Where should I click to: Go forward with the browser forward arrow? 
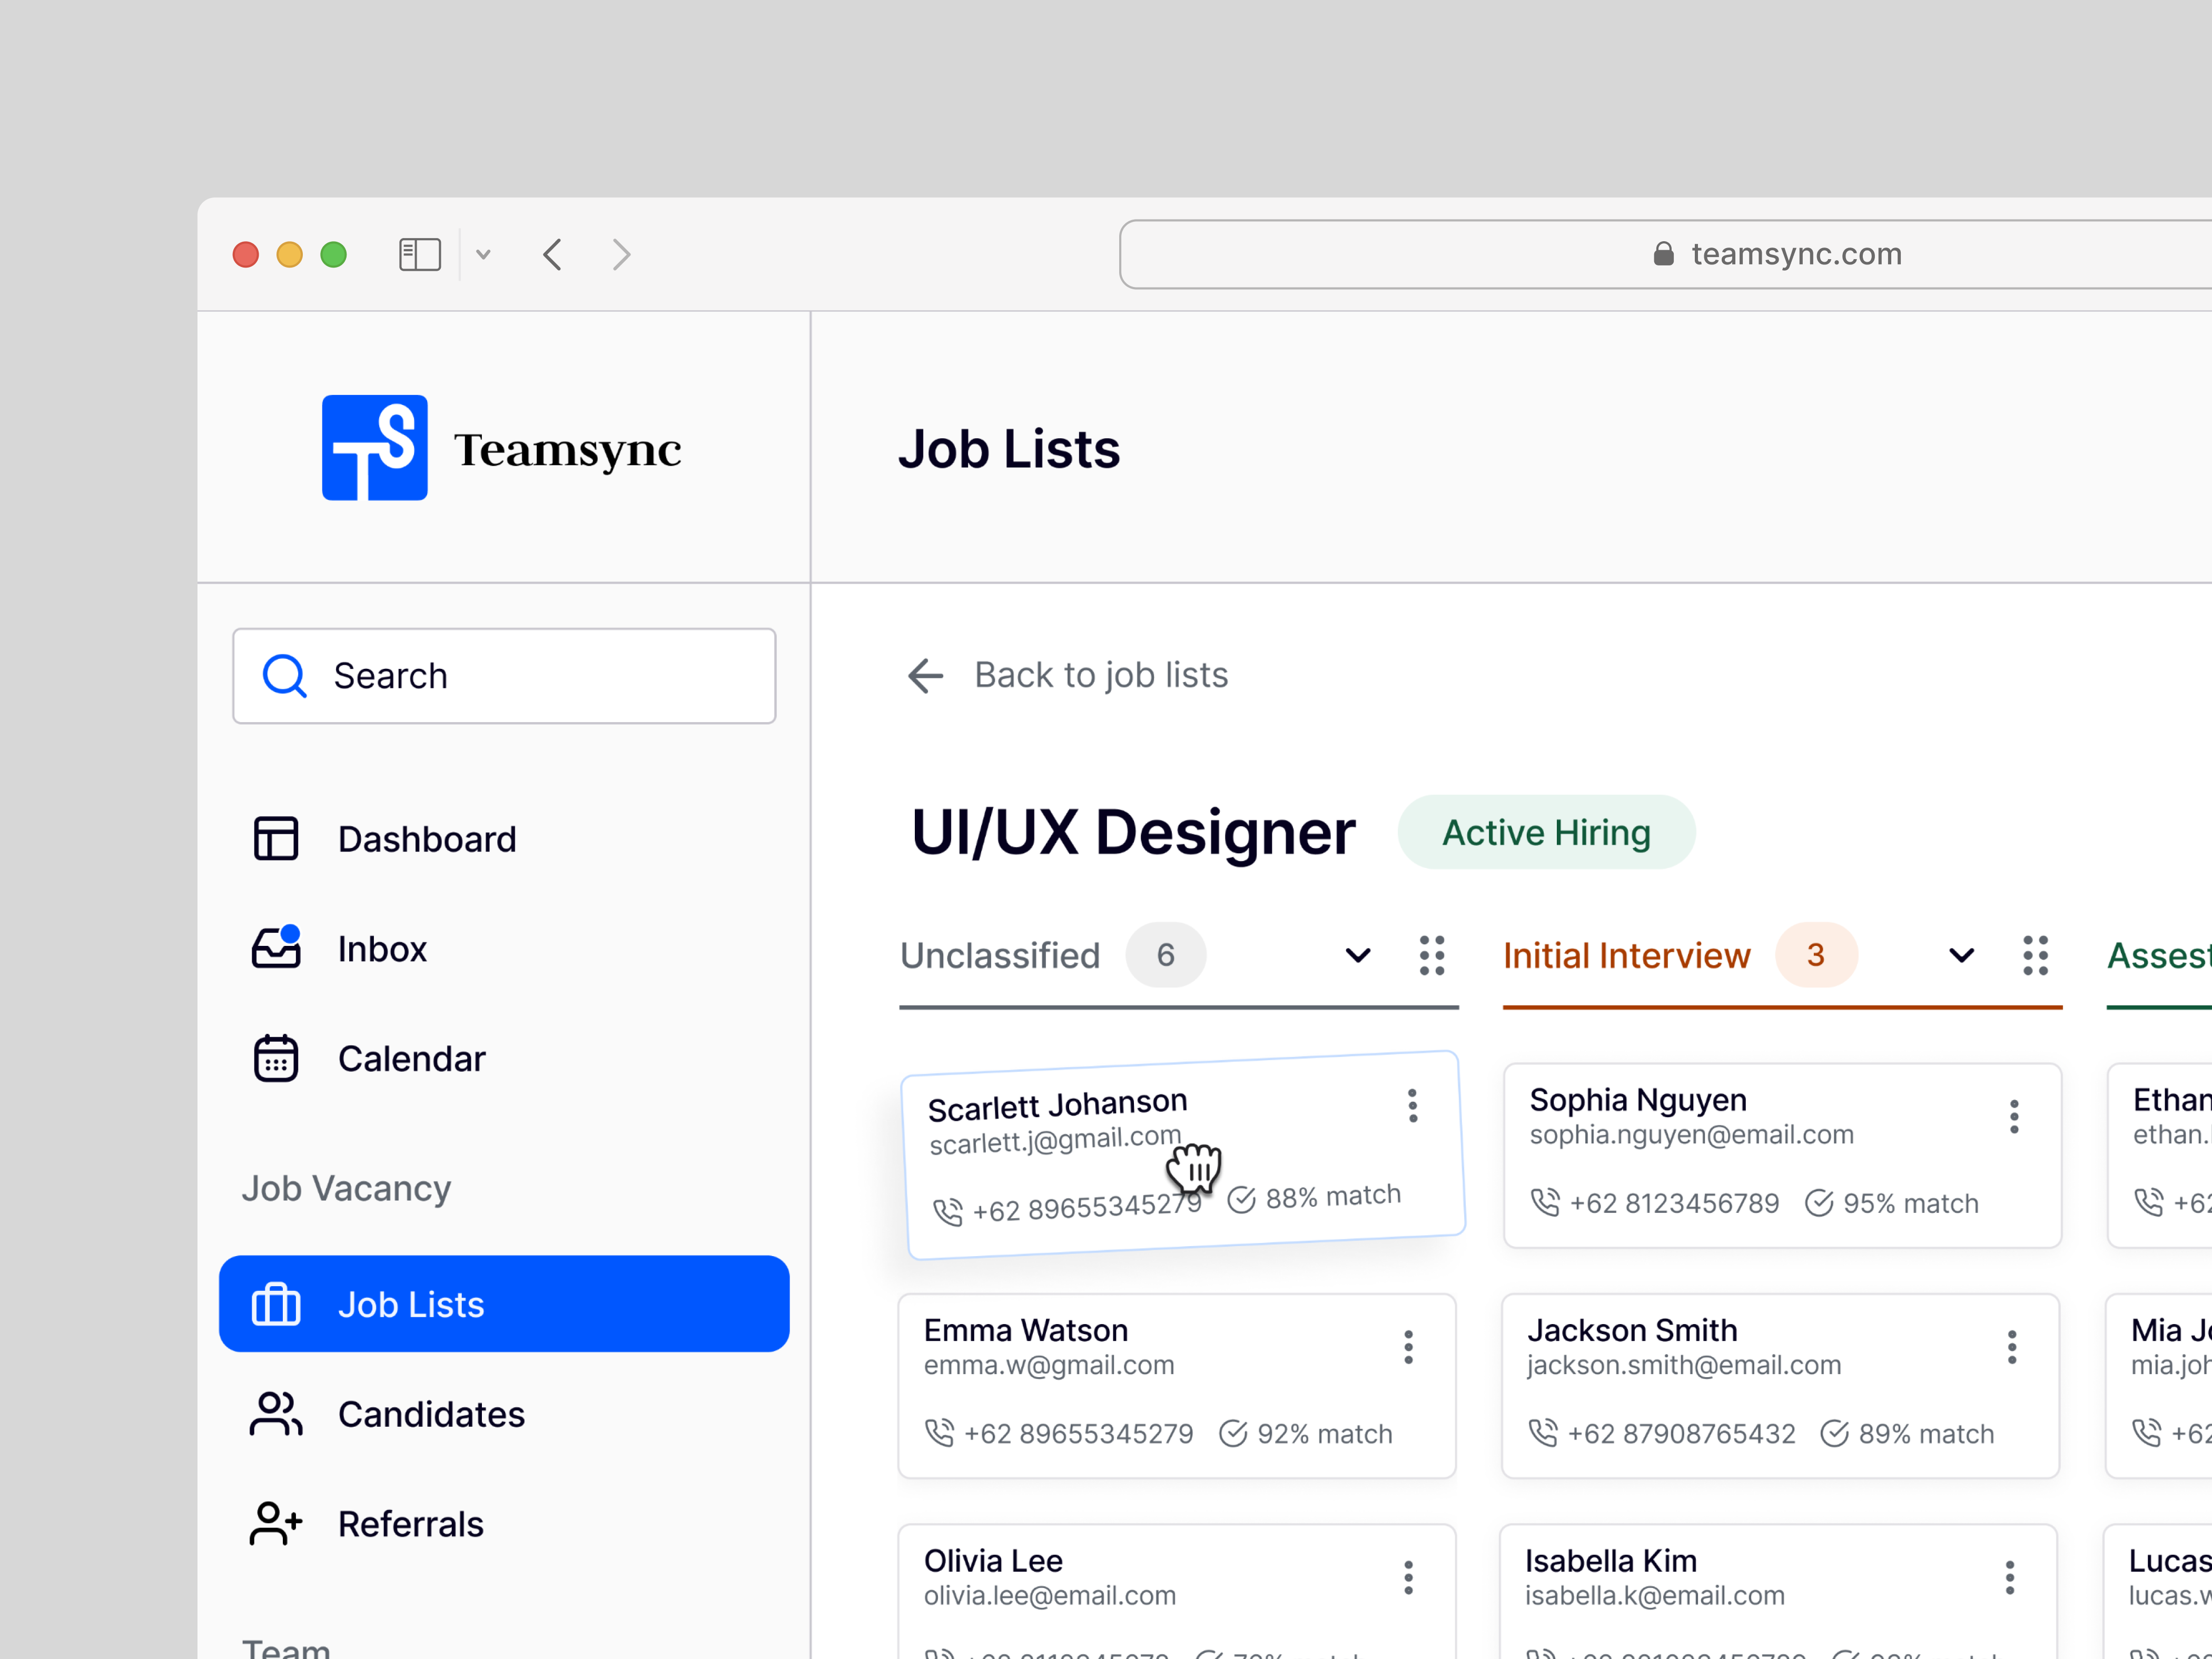(621, 254)
